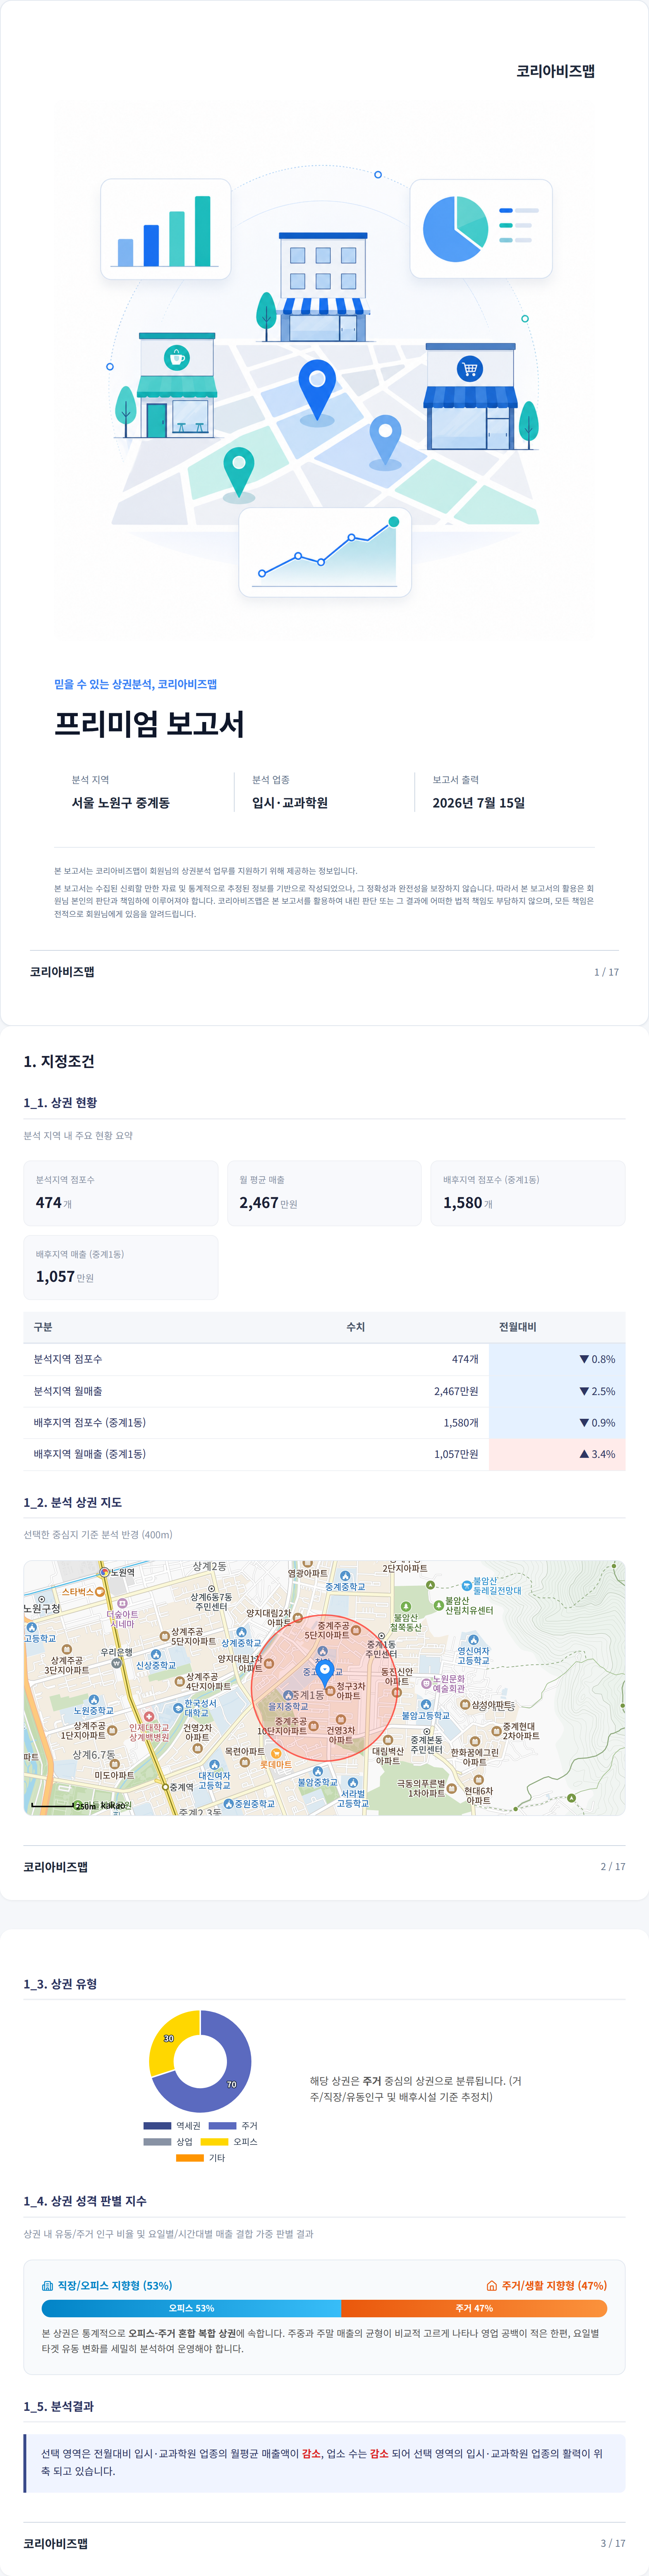The height and width of the screenshot is (2576, 649).
Task: Click the 1_2. 분석 상권 지도 heading
Action: (73, 1502)
